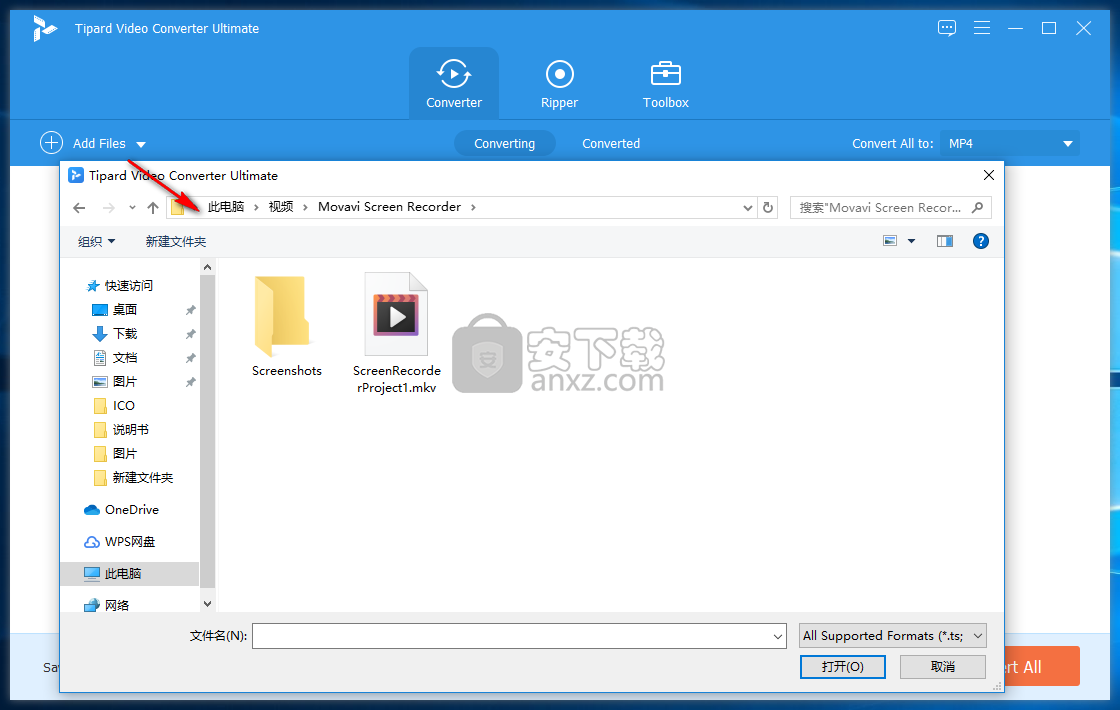Image resolution: width=1120 pixels, height=710 pixels.
Task: Click the Add Files plus icon
Action: click(51, 143)
